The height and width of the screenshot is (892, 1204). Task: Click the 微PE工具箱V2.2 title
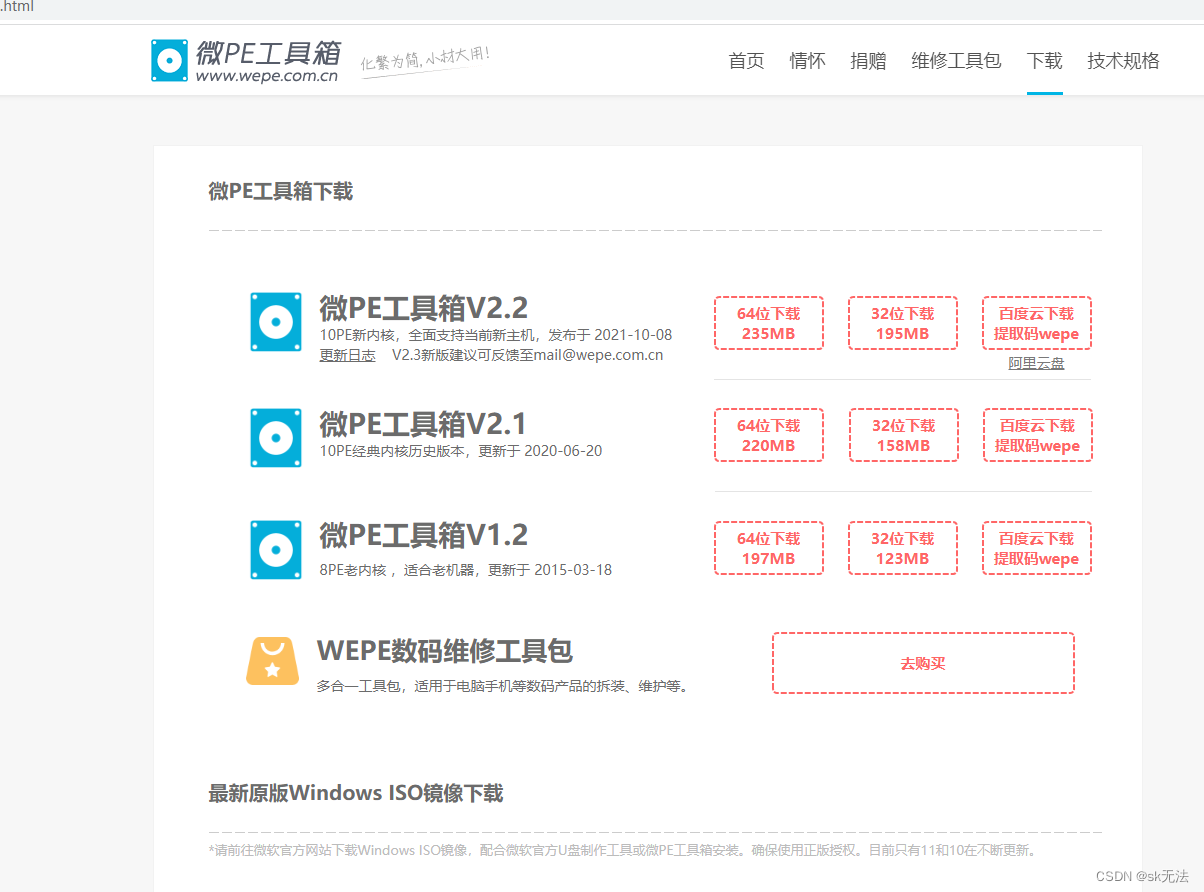pos(423,307)
